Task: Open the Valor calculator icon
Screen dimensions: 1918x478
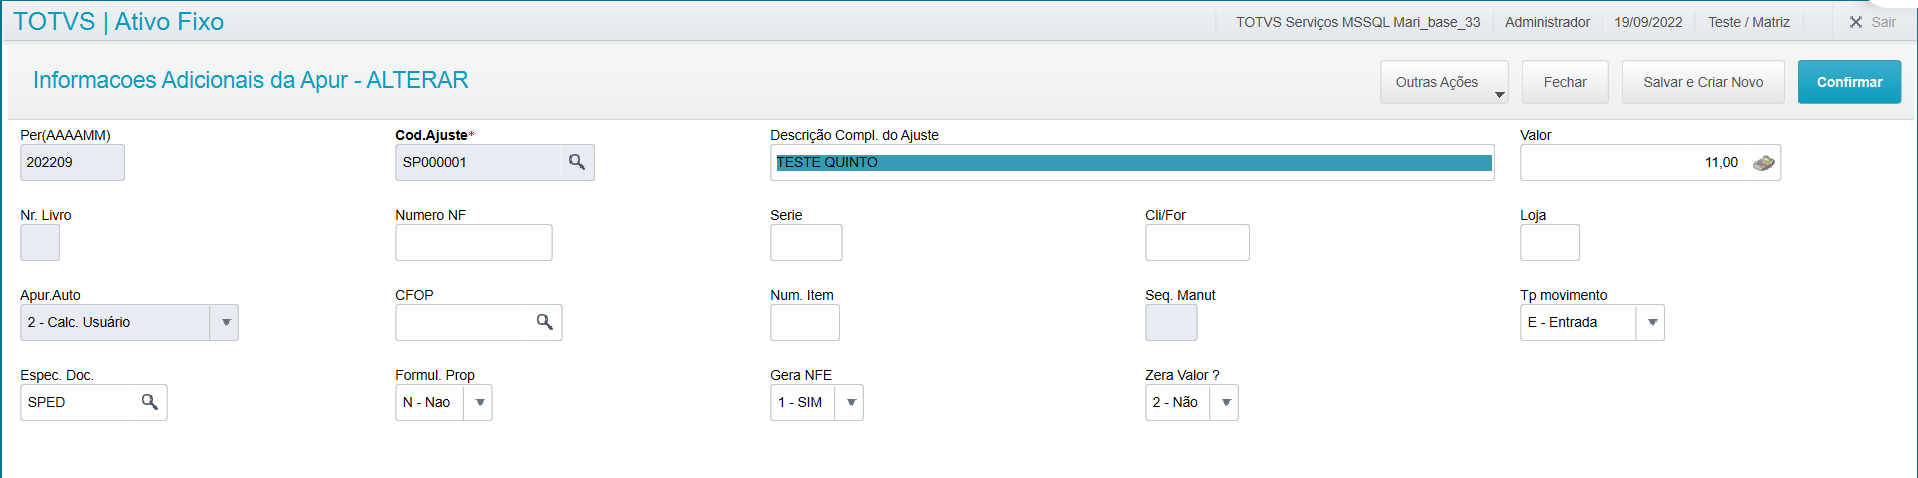Action: click(x=1764, y=162)
